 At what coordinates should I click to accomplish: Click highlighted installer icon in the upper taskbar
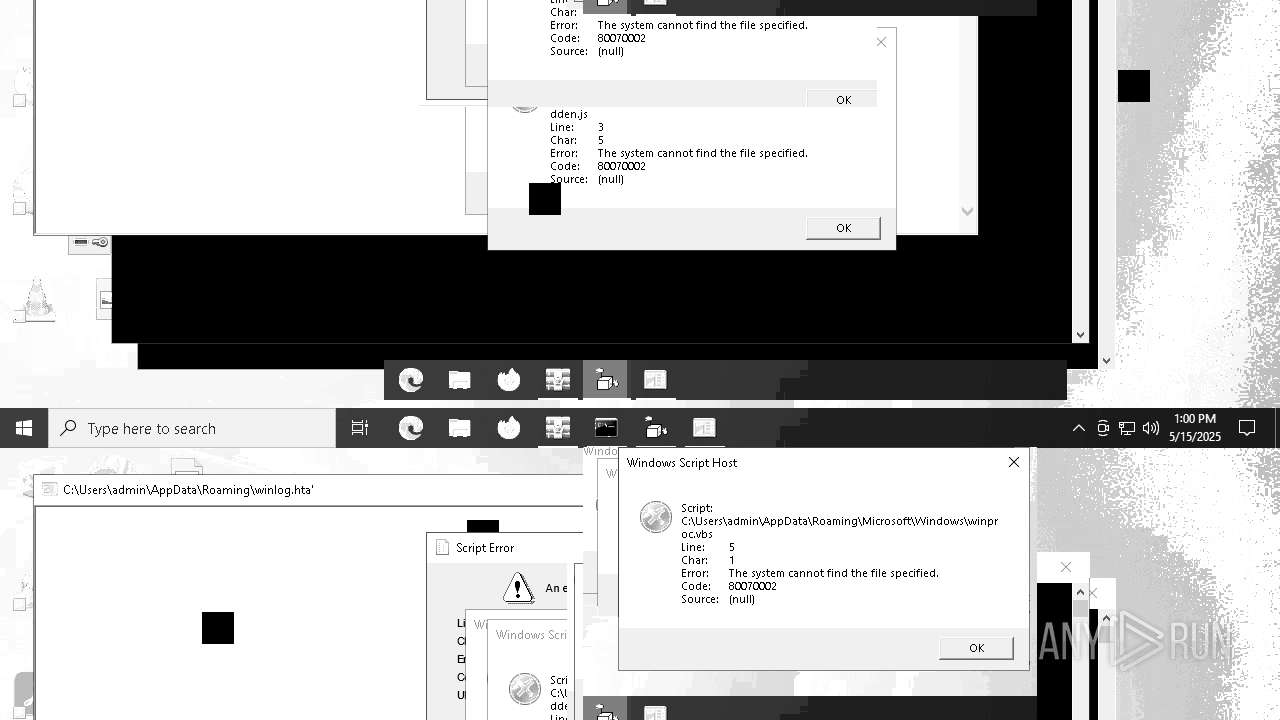606,380
